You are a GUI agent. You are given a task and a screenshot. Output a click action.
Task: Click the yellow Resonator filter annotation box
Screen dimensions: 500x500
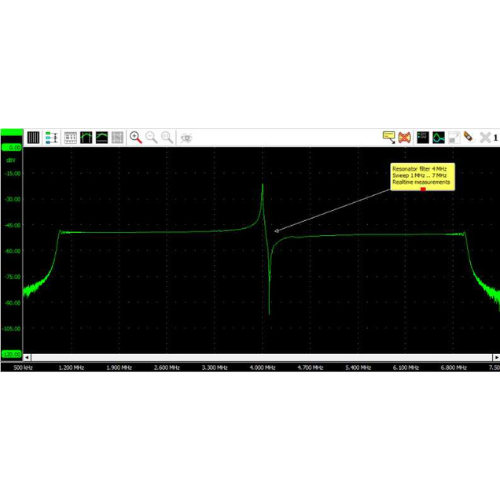point(423,177)
